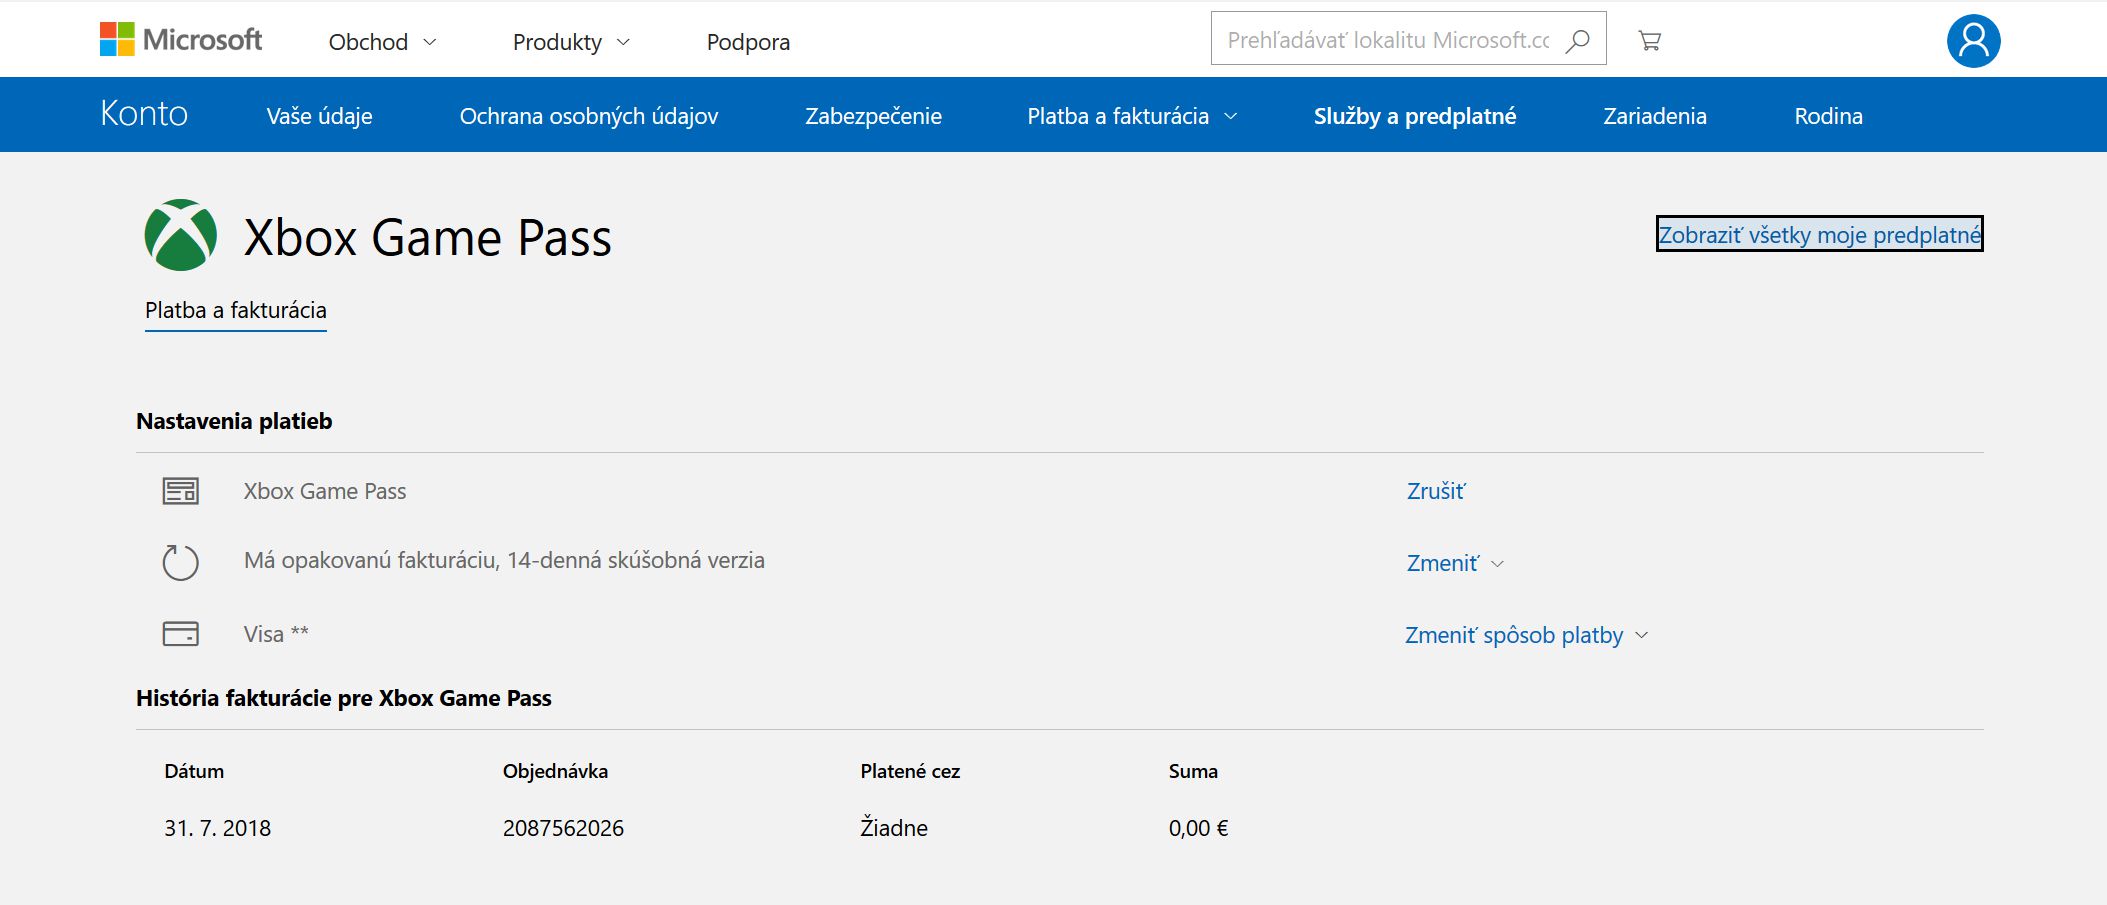Click the subscription card icon beside Xbox Game Pass
The width and height of the screenshot is (2107, 905).
pos(181,491)
